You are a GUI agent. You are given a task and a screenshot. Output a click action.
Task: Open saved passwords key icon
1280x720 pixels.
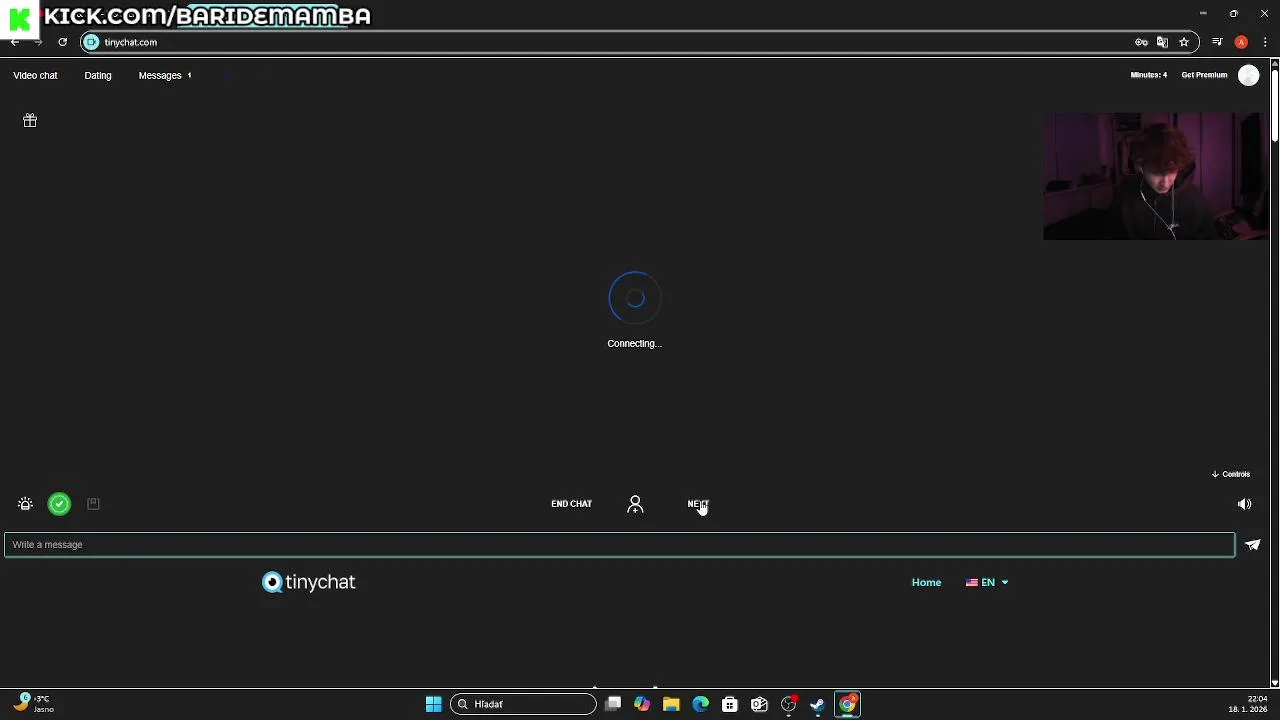(x=1141, y=42)
